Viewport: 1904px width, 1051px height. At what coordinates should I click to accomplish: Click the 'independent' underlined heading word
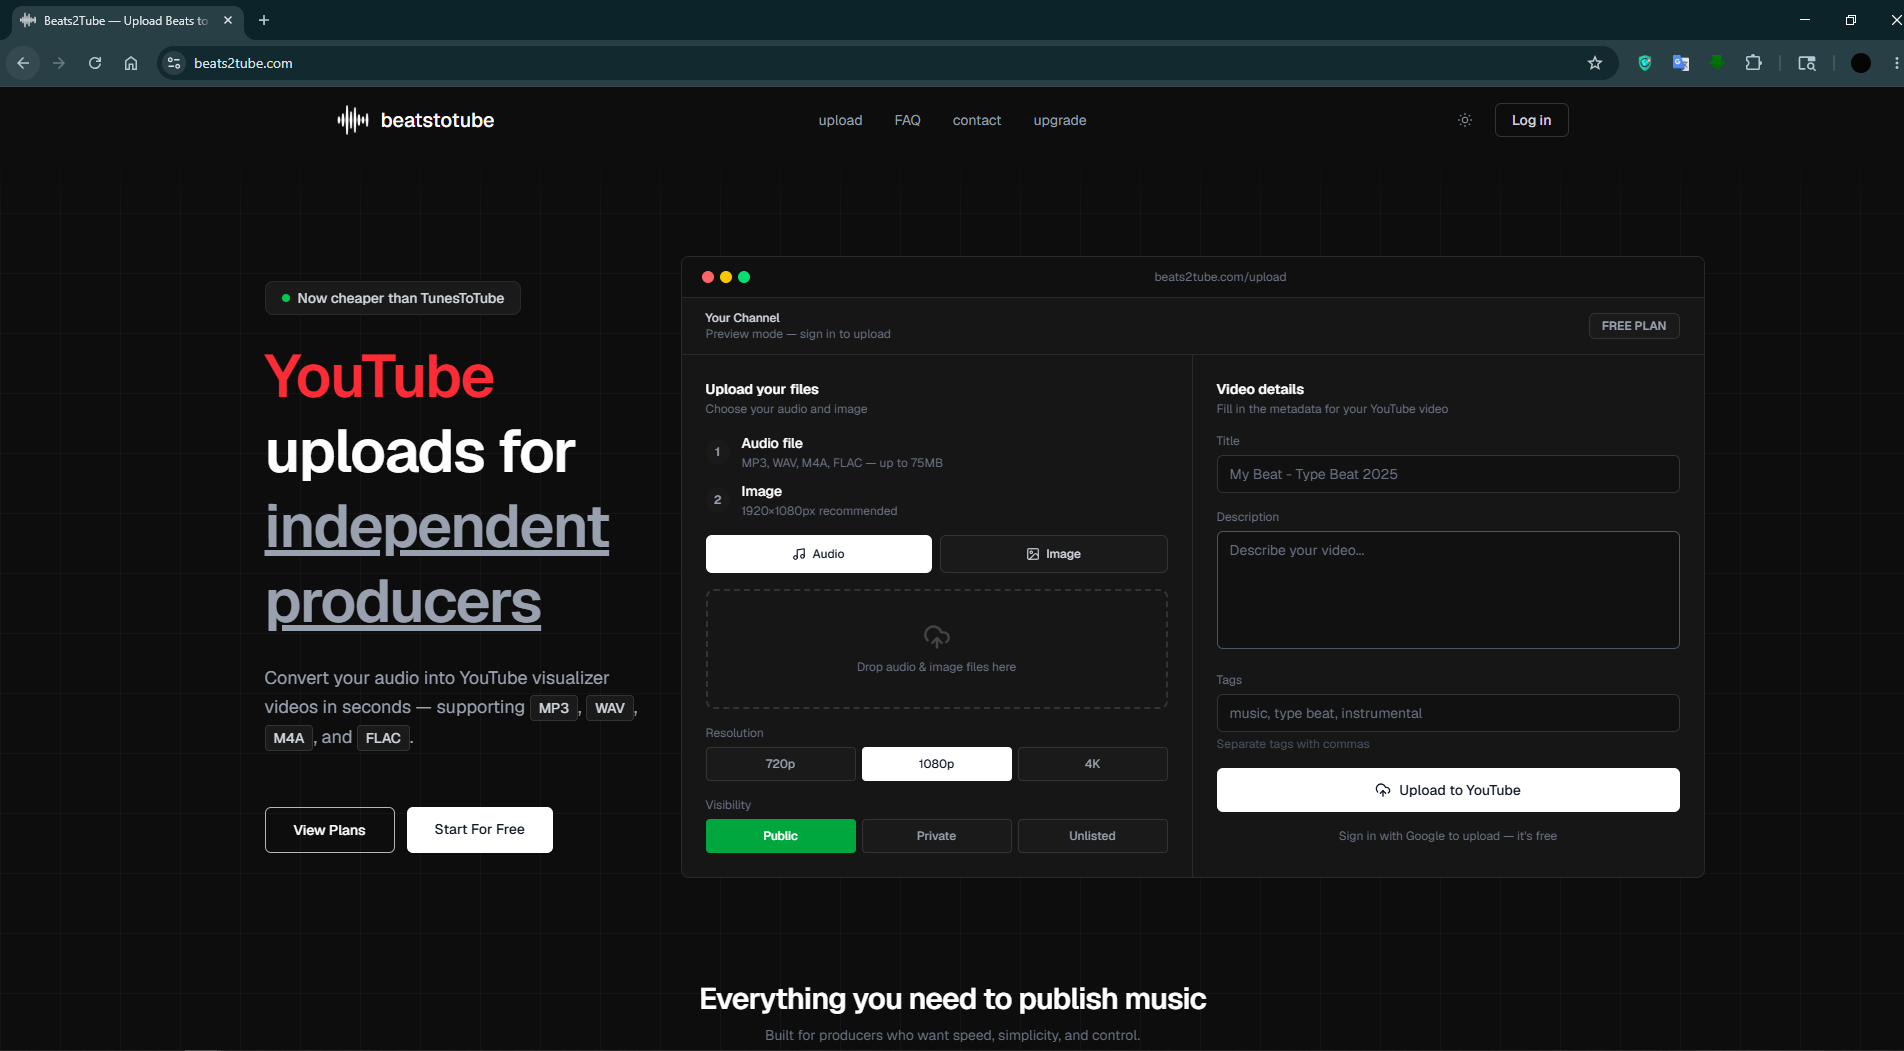pyautogui.click(x=437, y=527)
